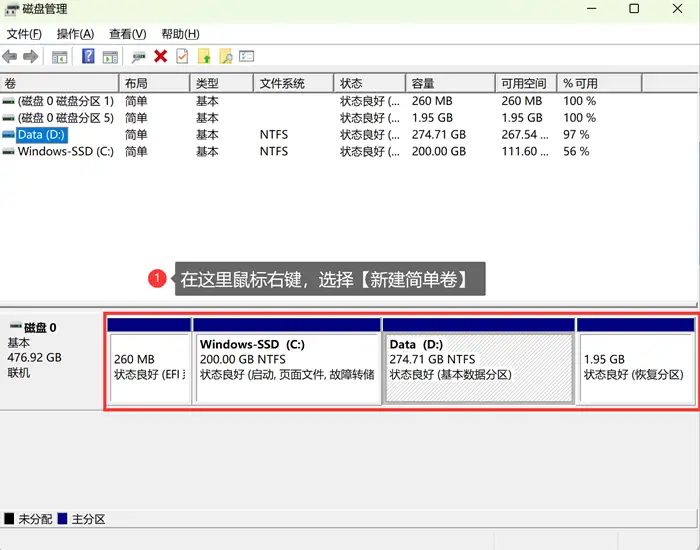Viewport: 700px width, 550px height.
Task: Click the 274.71 GB capacity cell
Action: pos(438,135)
